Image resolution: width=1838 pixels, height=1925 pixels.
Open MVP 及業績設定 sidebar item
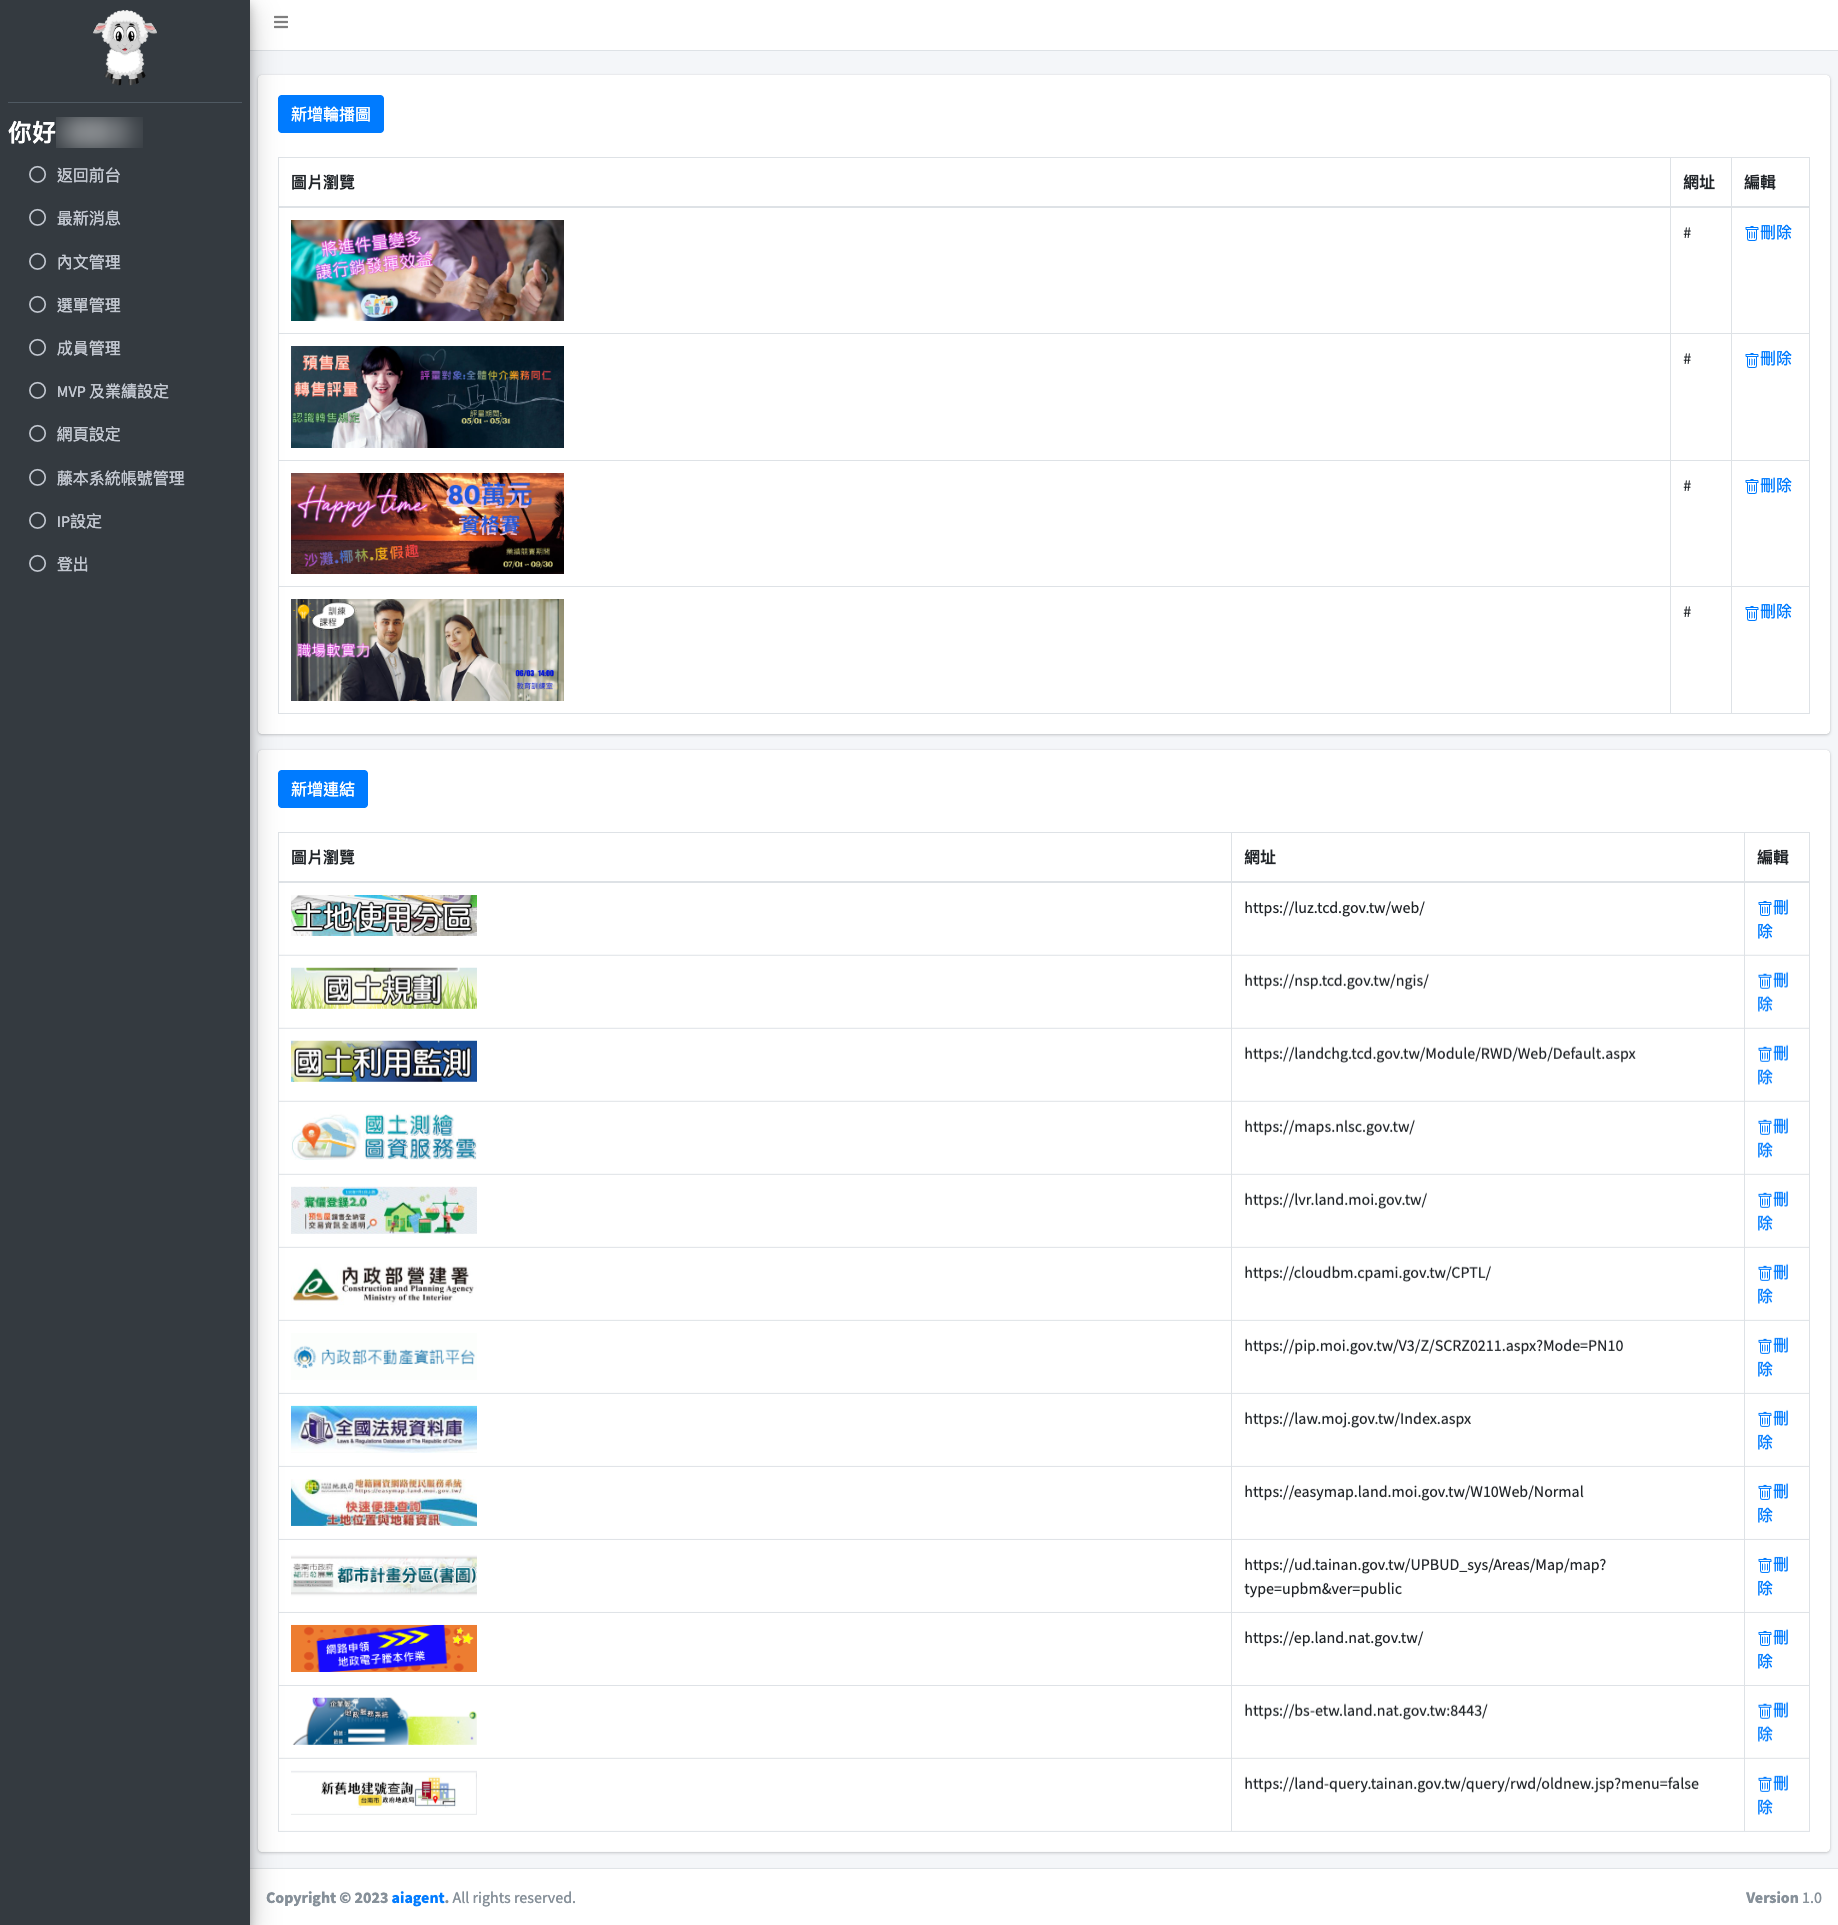(x=112, y=391)
